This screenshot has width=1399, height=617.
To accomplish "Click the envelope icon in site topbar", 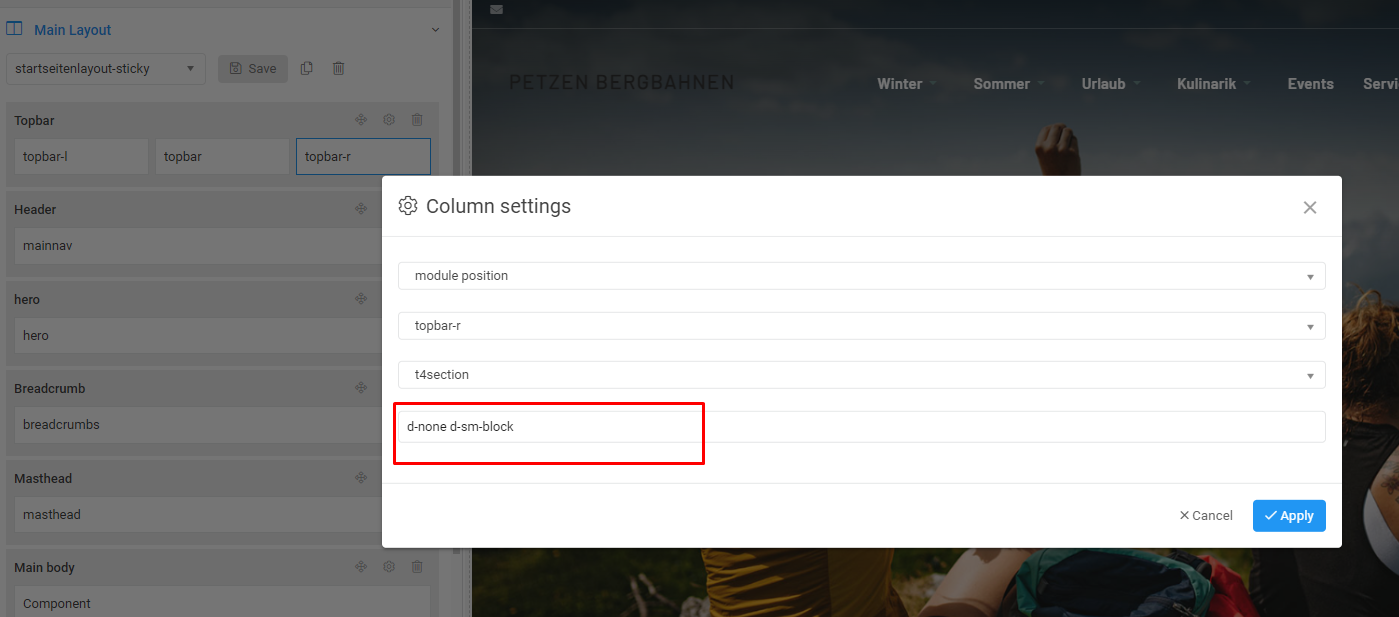I will click(x=497, y=10).
